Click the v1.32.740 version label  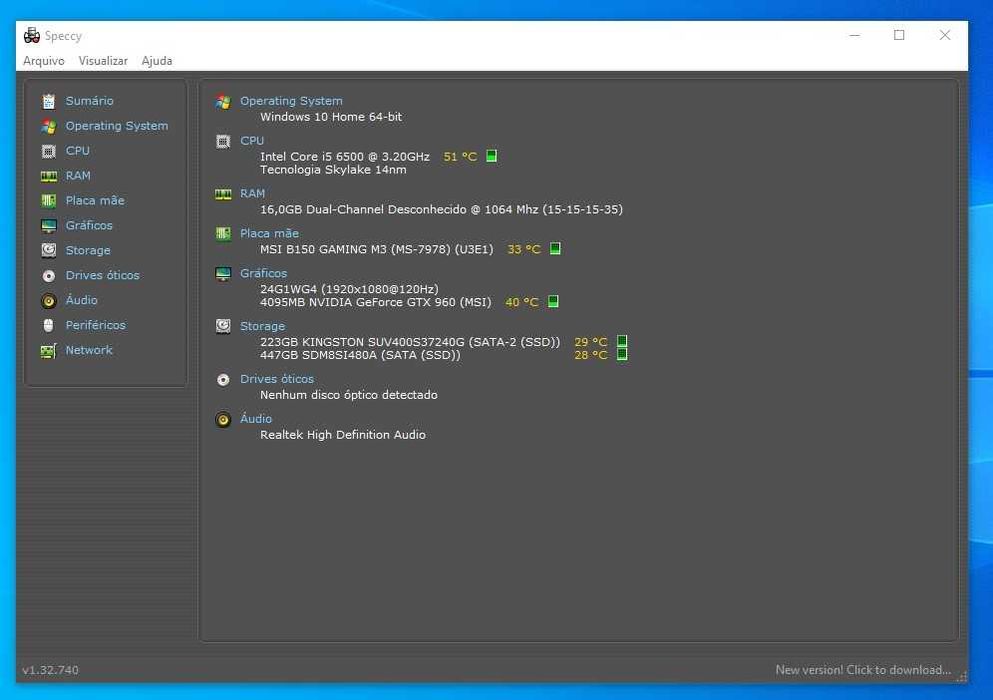coord(51,670)
